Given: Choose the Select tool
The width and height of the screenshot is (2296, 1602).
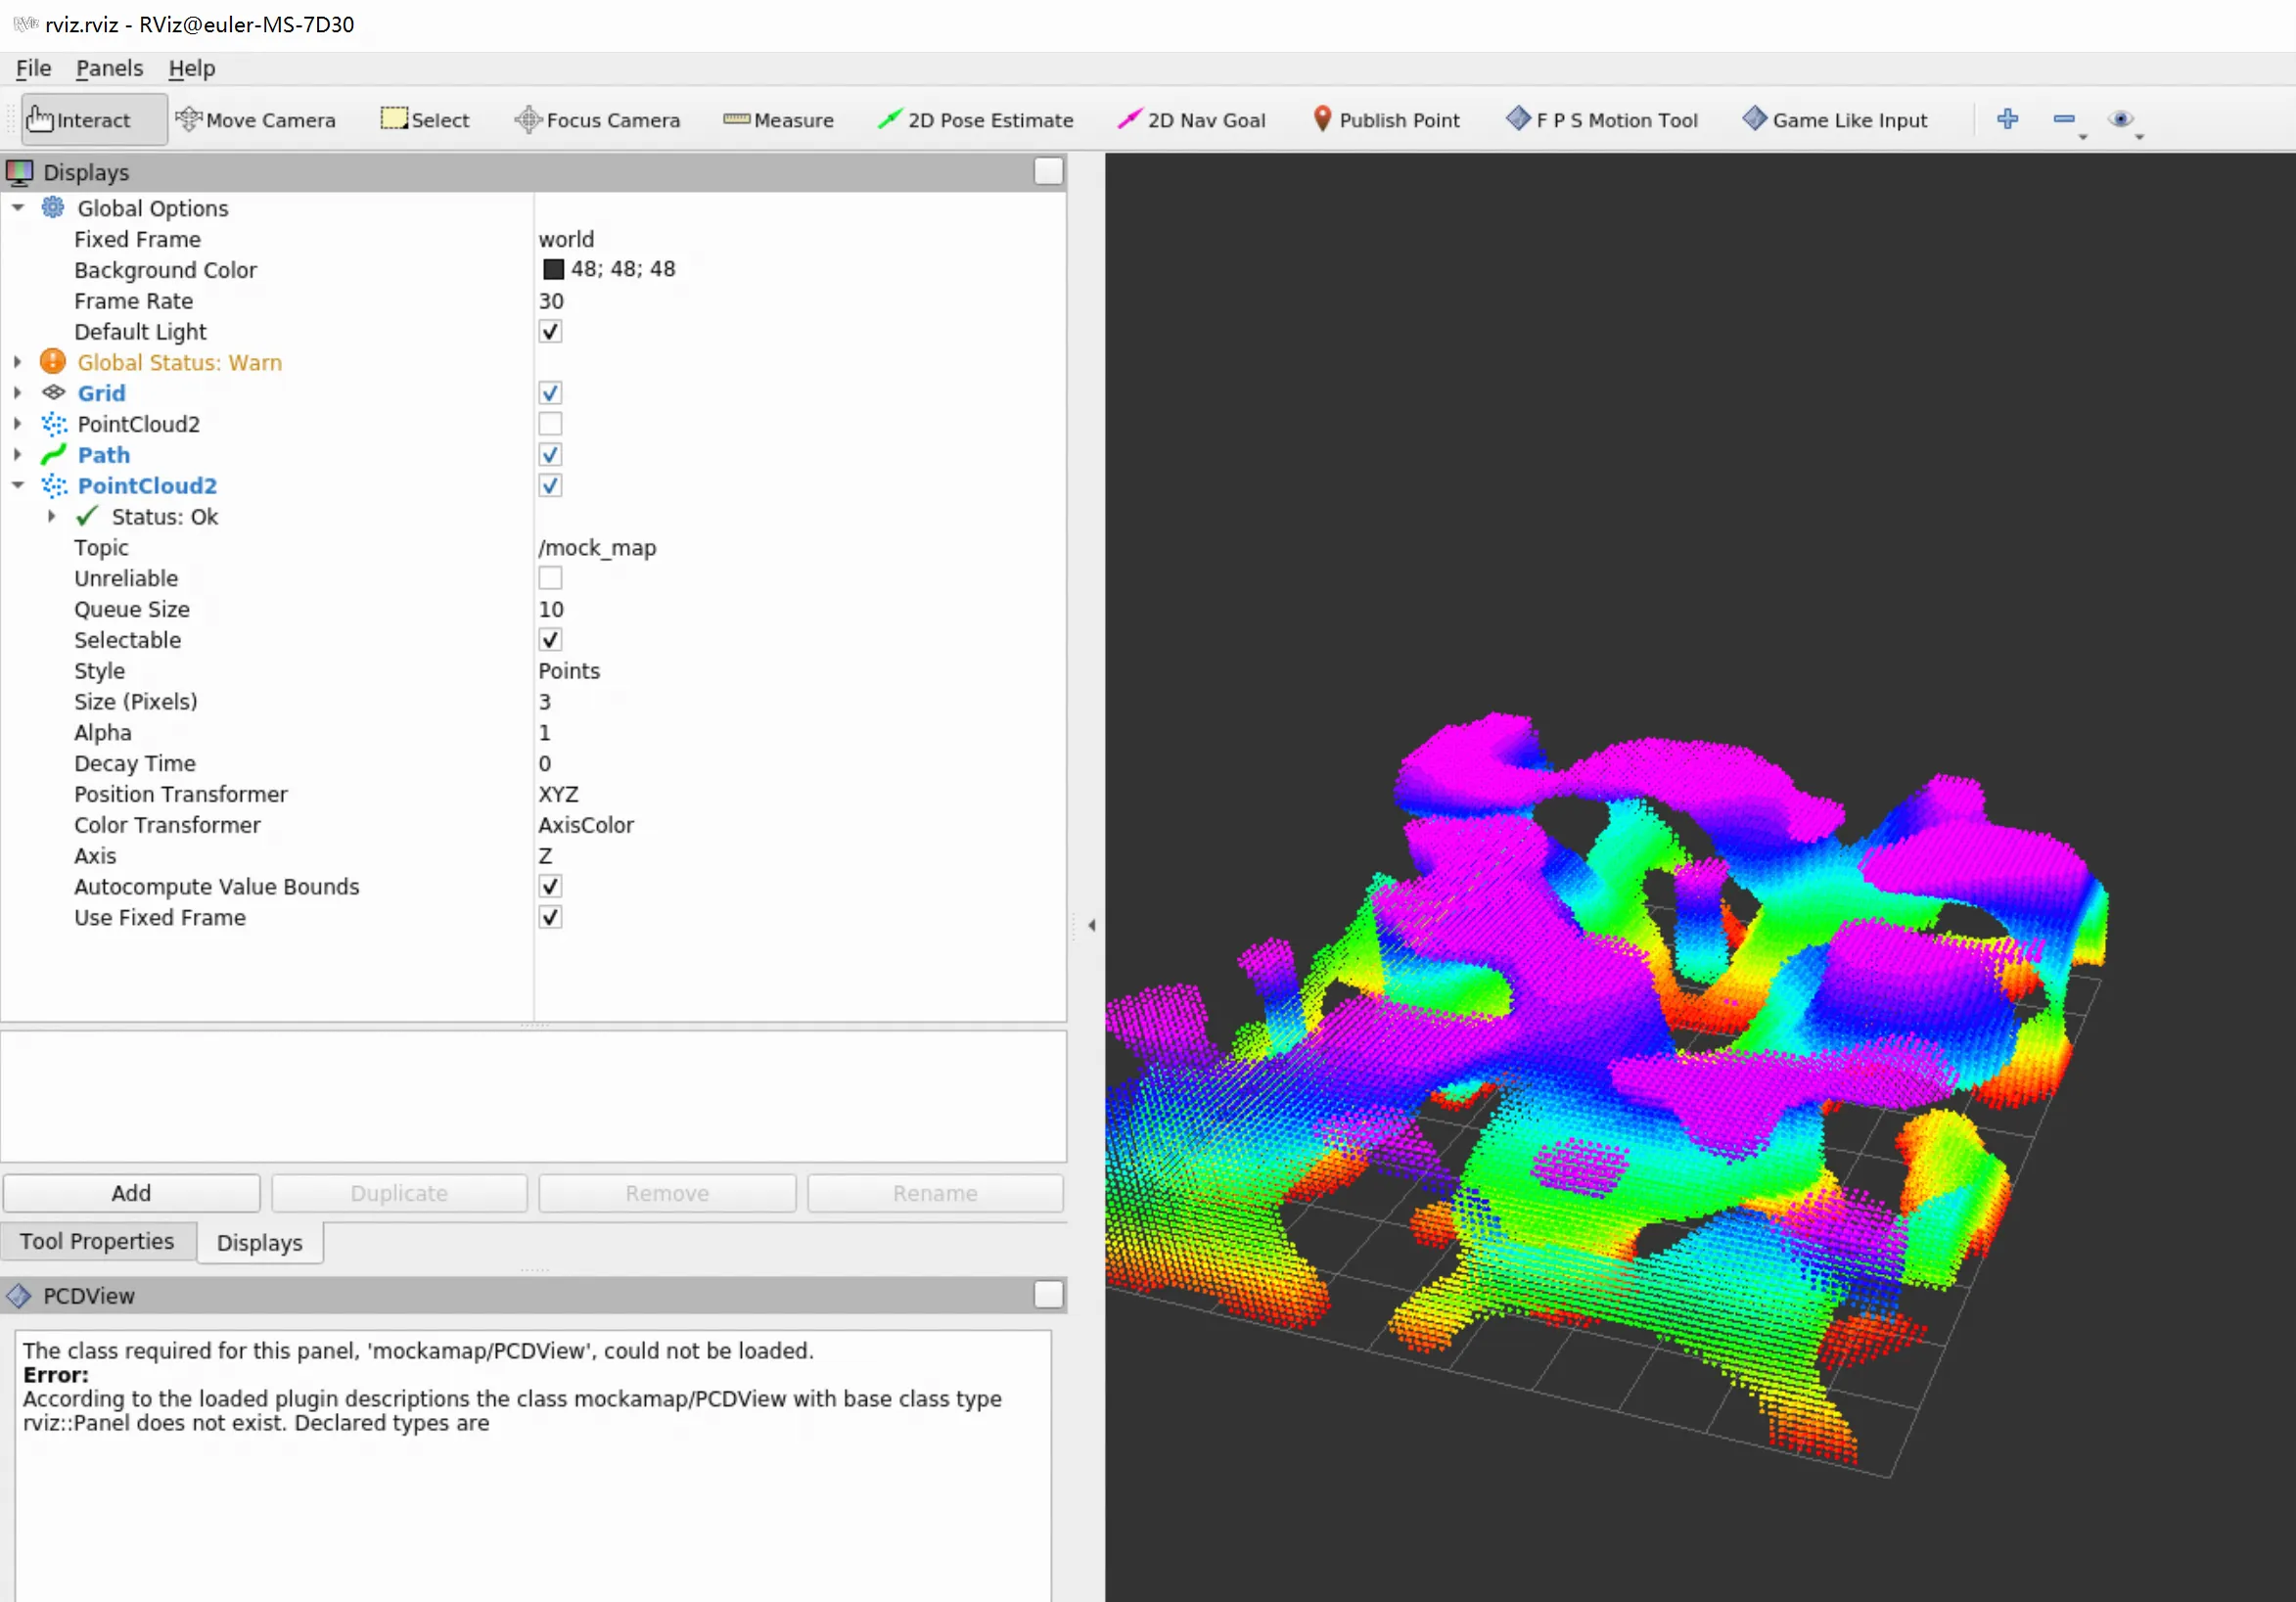Looking at the screenshot, I should (x=424, y=120).
